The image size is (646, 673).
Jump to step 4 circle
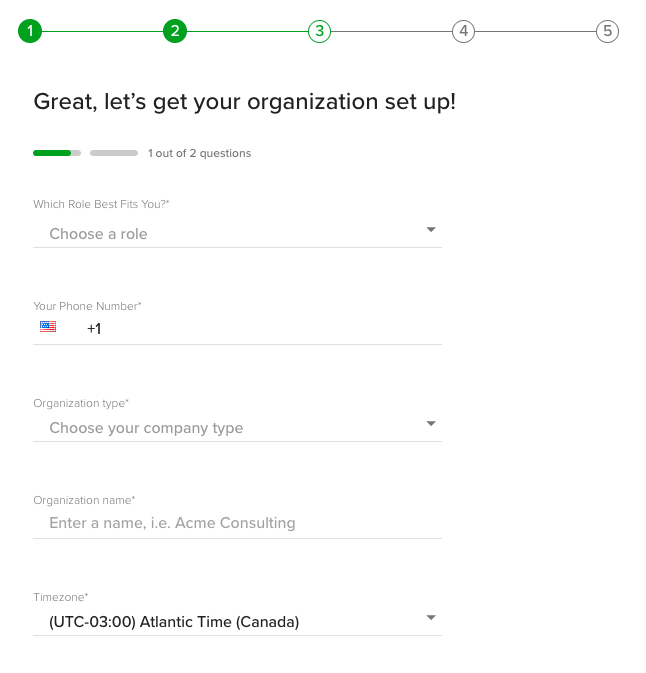tap(462, 31)
